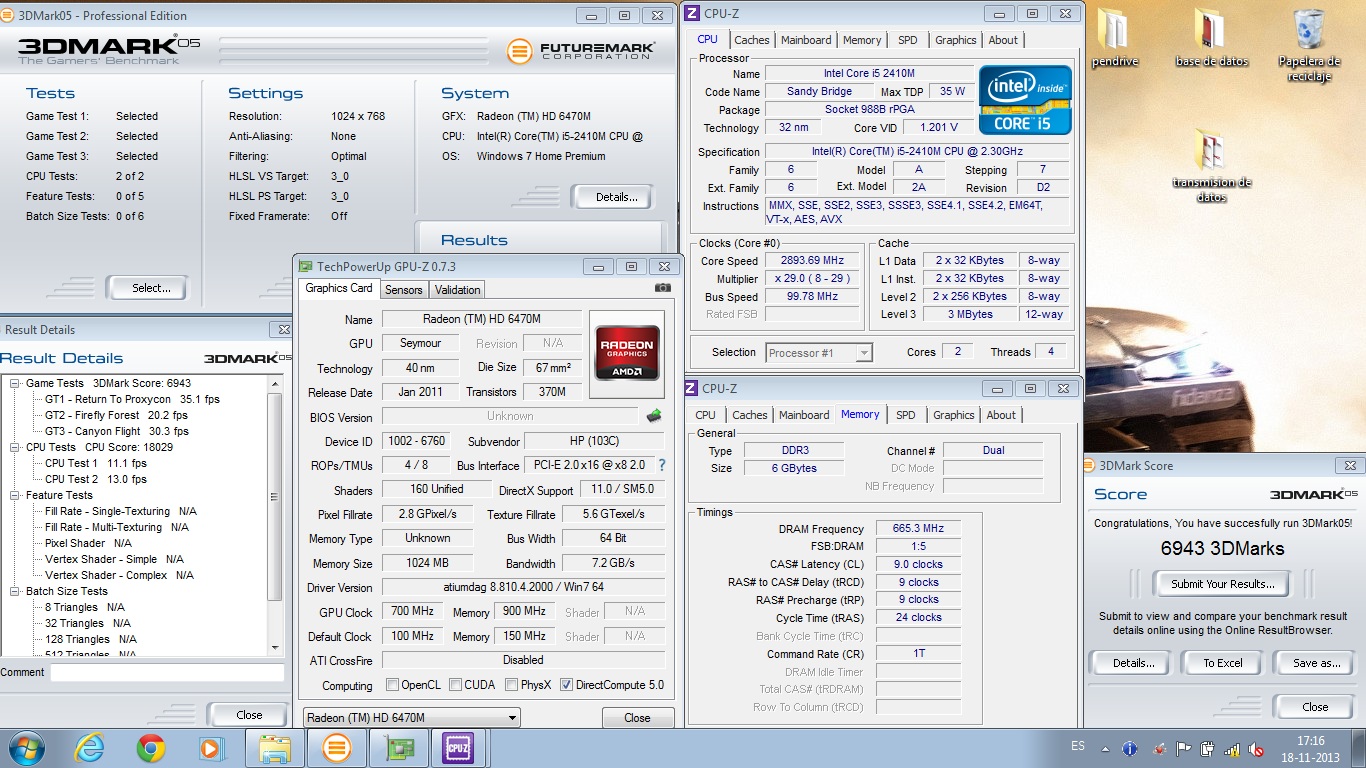Select GT1 - Return To Proxycon row
Screen dimensions: 1366x768
point(132,399)
